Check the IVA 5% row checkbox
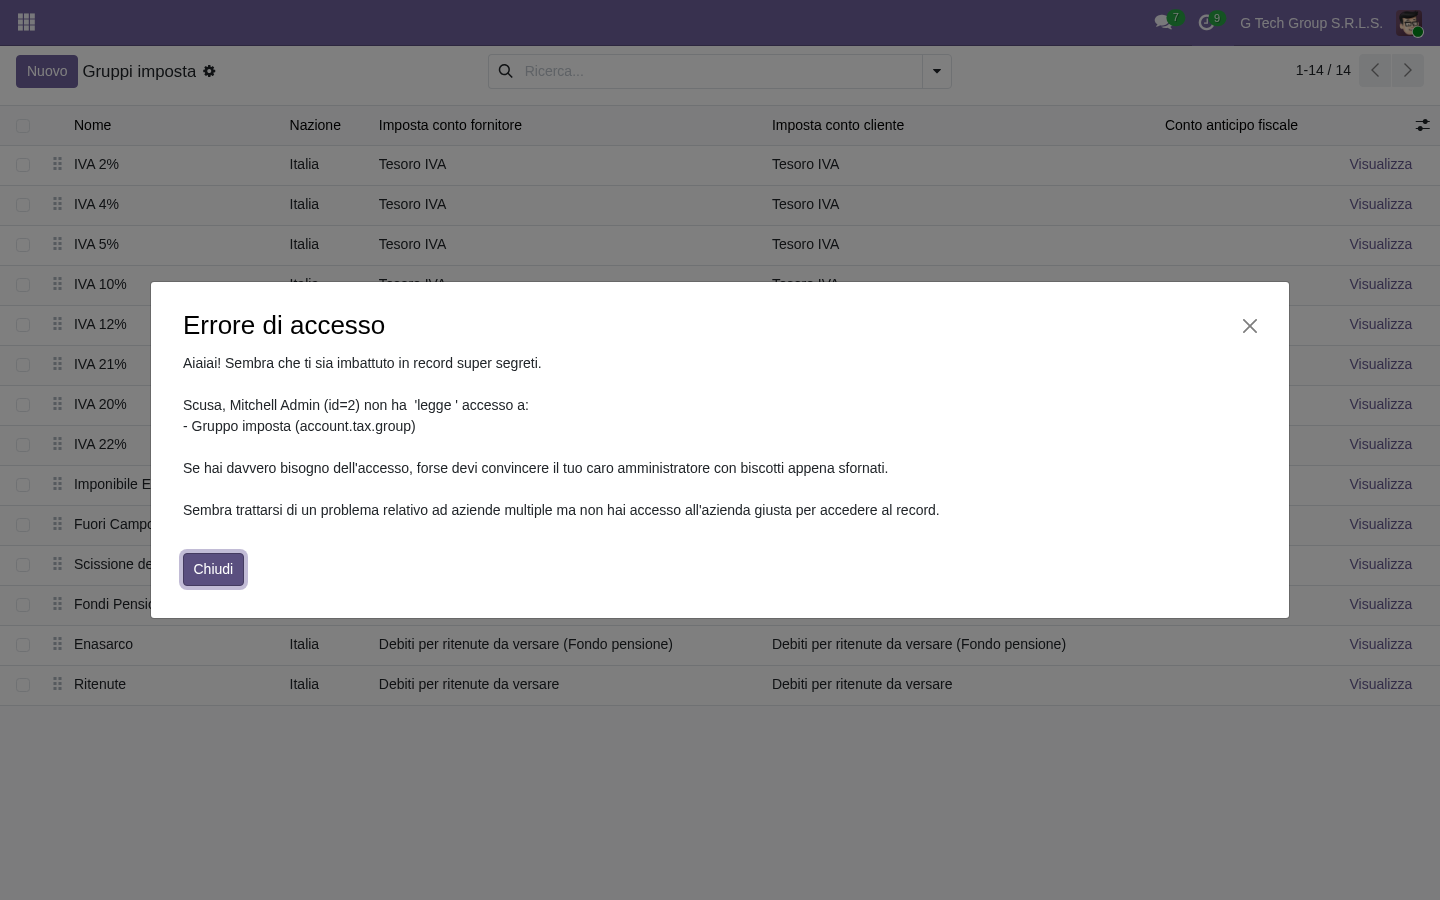The width and height of the screenshot is (1440, 900). tap(23, 244)
